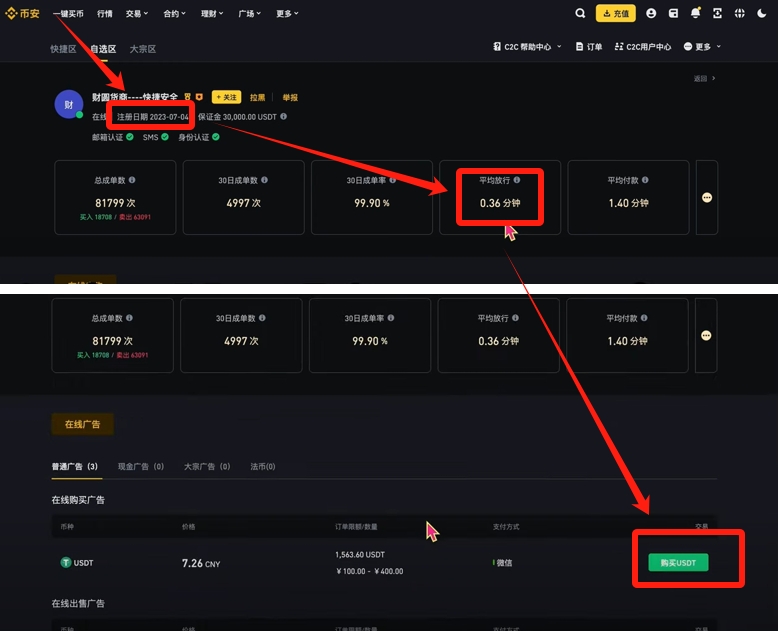This screenshot has width=778, height=631.
Task: Click the +关注 follow button
Action: tap(226, 97)
